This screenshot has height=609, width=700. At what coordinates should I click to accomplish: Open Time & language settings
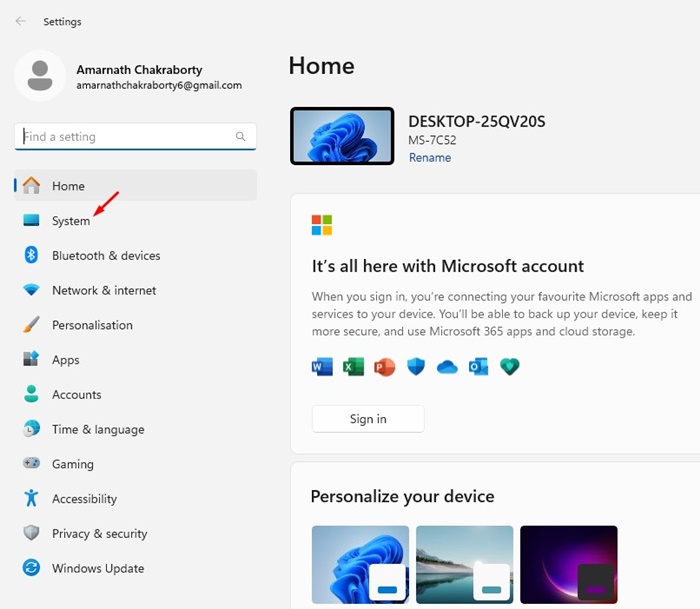pos(136,429)
